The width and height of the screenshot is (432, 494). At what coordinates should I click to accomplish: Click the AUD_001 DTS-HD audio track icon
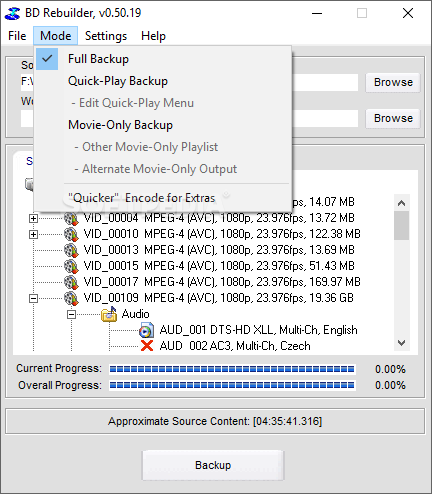[147, 330]
